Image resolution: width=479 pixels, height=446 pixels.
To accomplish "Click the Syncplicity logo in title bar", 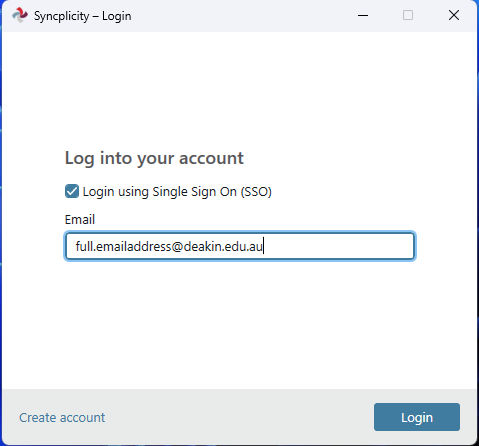I will coord(20,15).
